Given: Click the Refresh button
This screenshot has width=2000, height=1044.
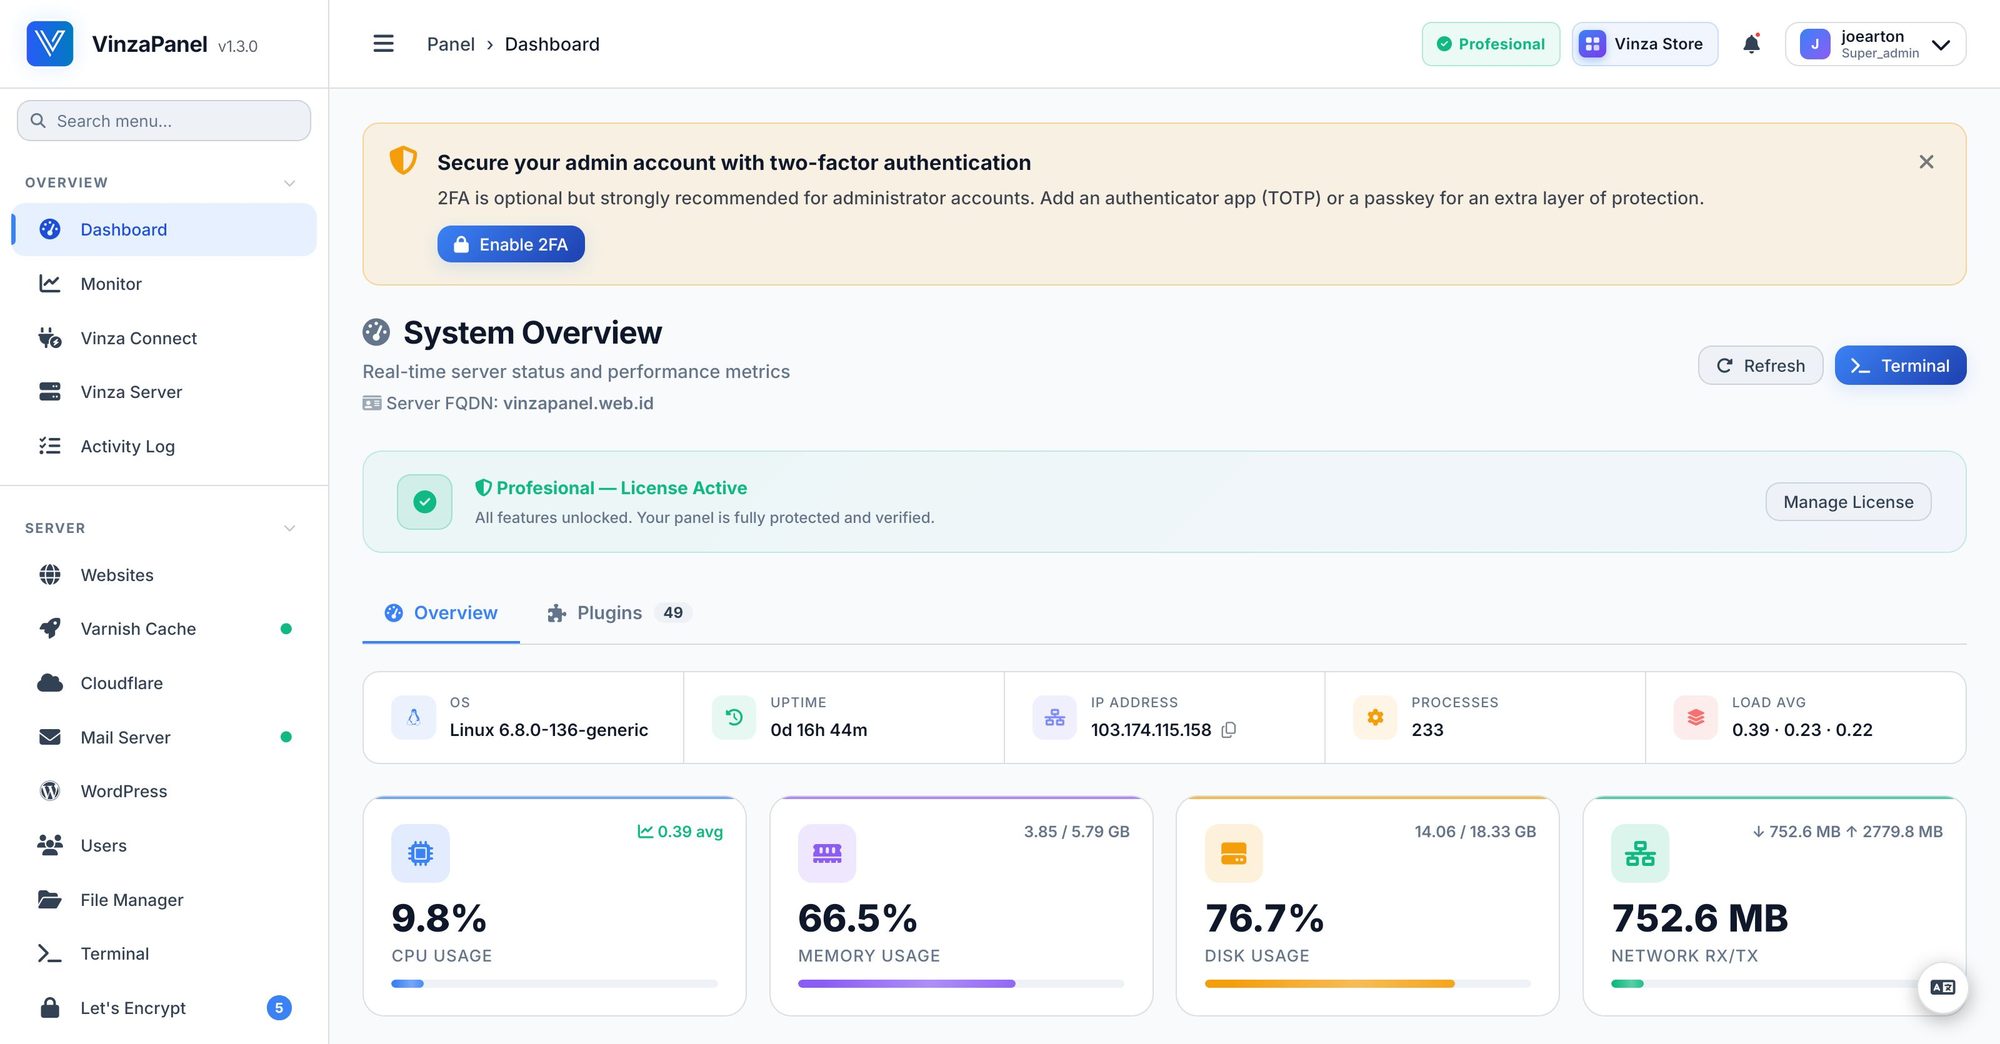Looking at the screenshot, I should [1760, 365].
